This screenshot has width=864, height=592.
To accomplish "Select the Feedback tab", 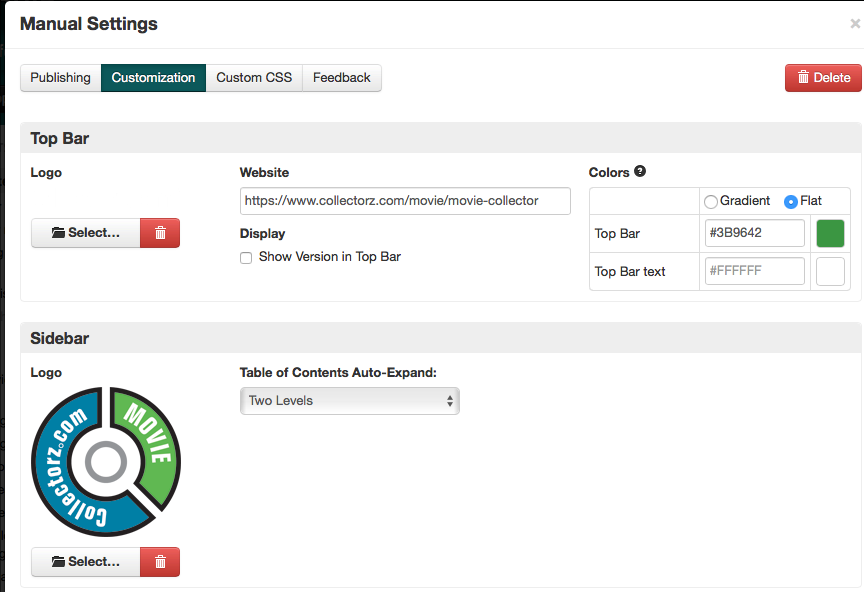I will 342,77.
